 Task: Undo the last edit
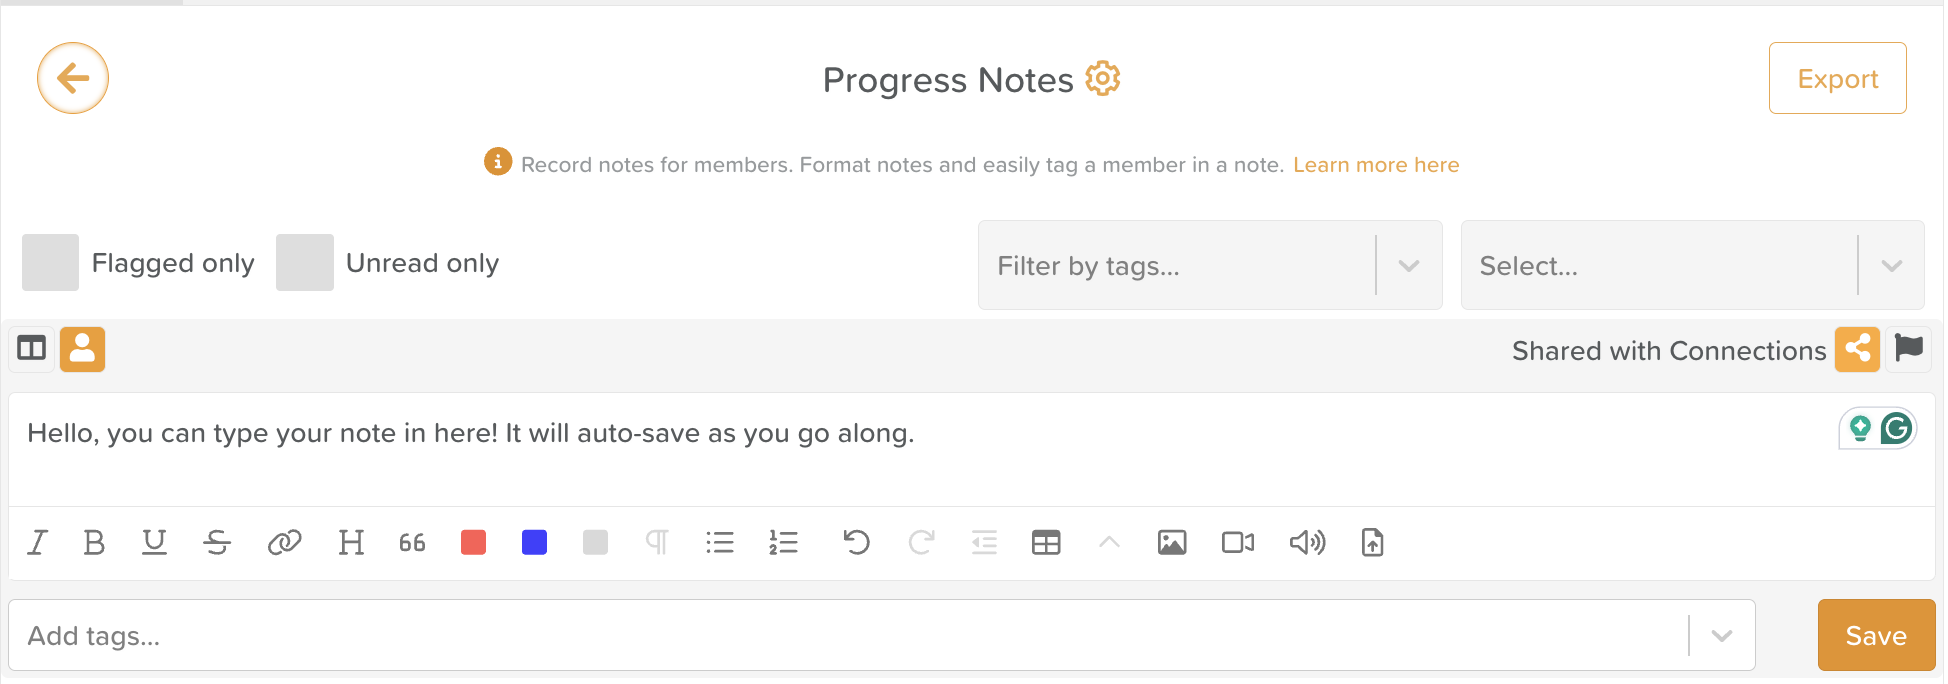pyautogui.click(x=856, y=542)
